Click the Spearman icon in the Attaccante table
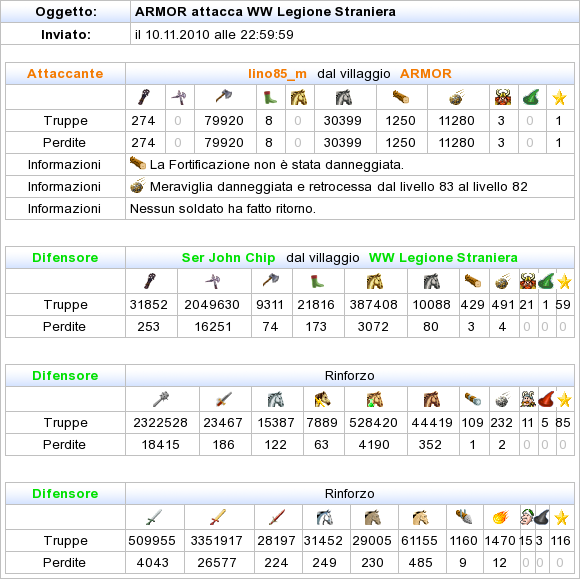Screen dimensions: 580x579 point(179,97)
